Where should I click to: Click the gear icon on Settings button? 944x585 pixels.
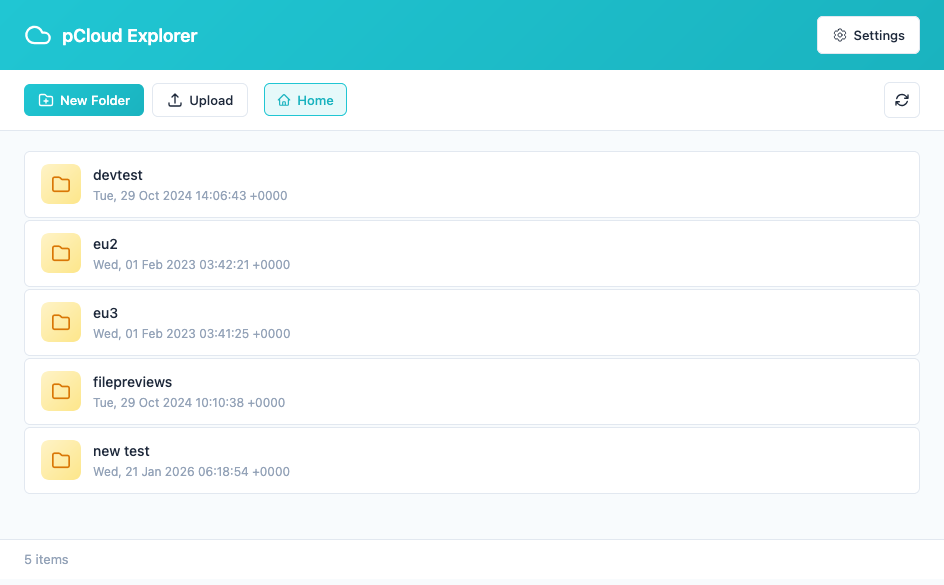[x=838, y=34]
